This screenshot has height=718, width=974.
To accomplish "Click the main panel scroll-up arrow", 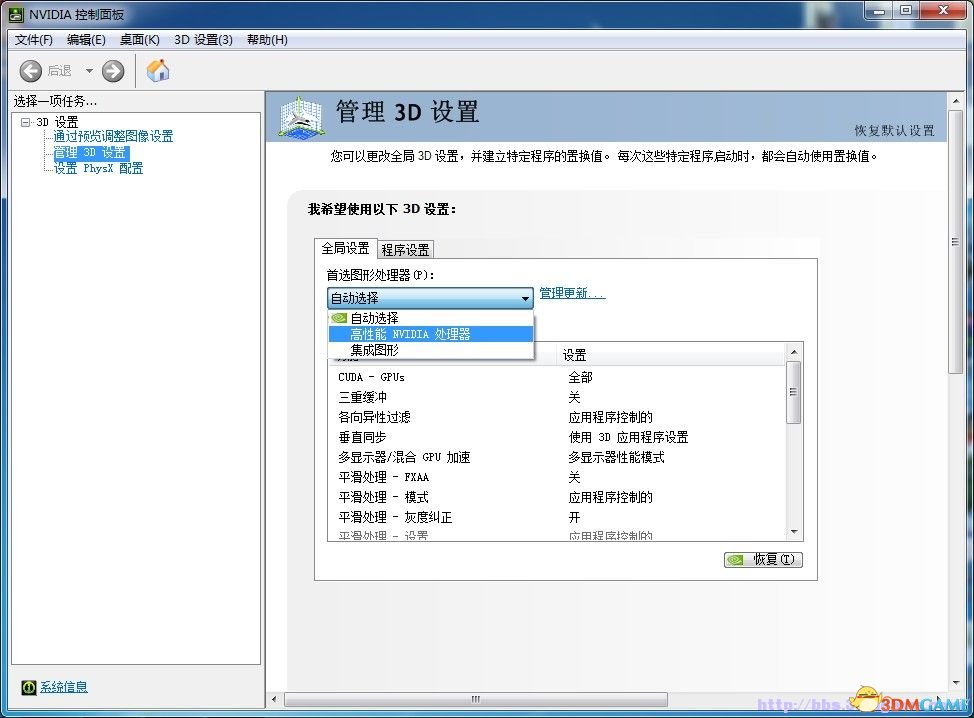I will 955,101.
